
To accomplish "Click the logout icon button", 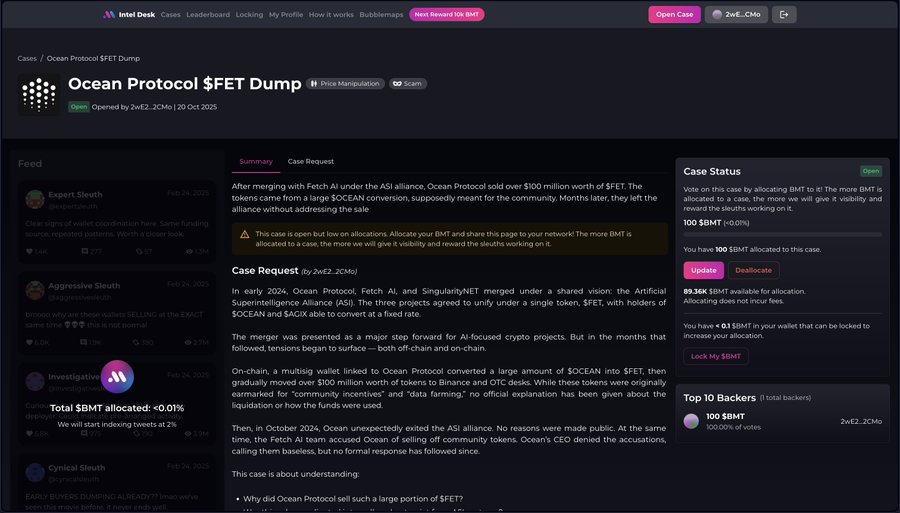I will [x=785, y=15].
